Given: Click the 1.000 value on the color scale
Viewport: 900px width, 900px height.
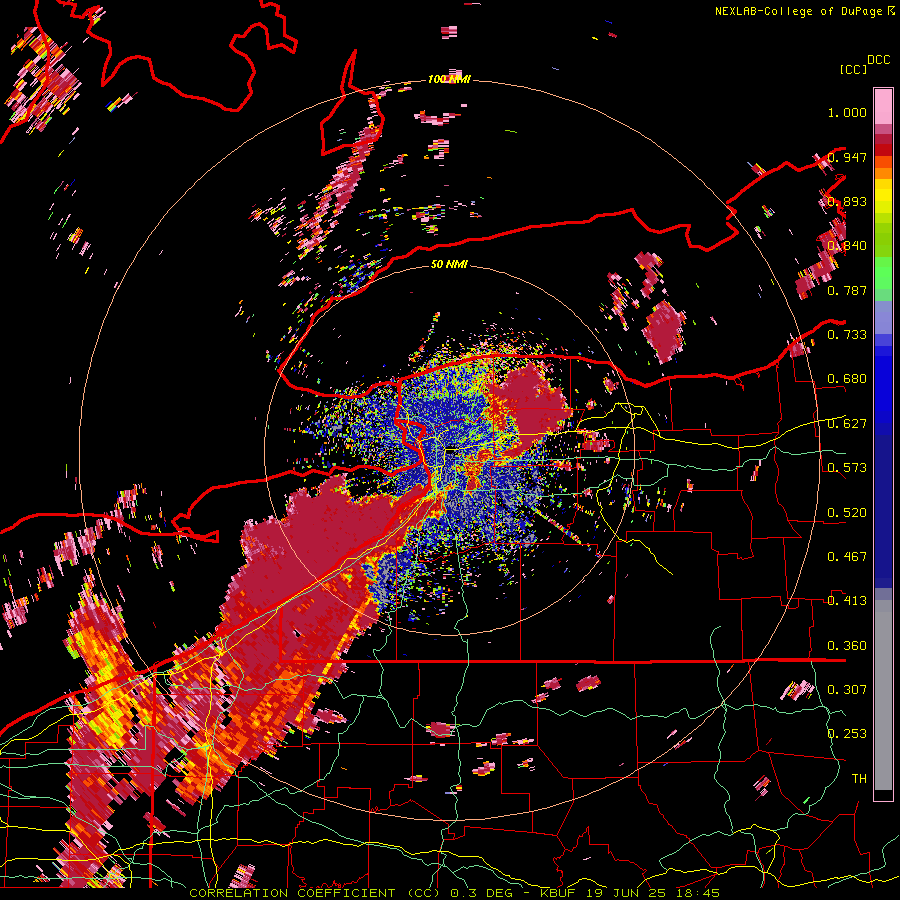Looking at the screenshot, I should click(x=847, y=112).
